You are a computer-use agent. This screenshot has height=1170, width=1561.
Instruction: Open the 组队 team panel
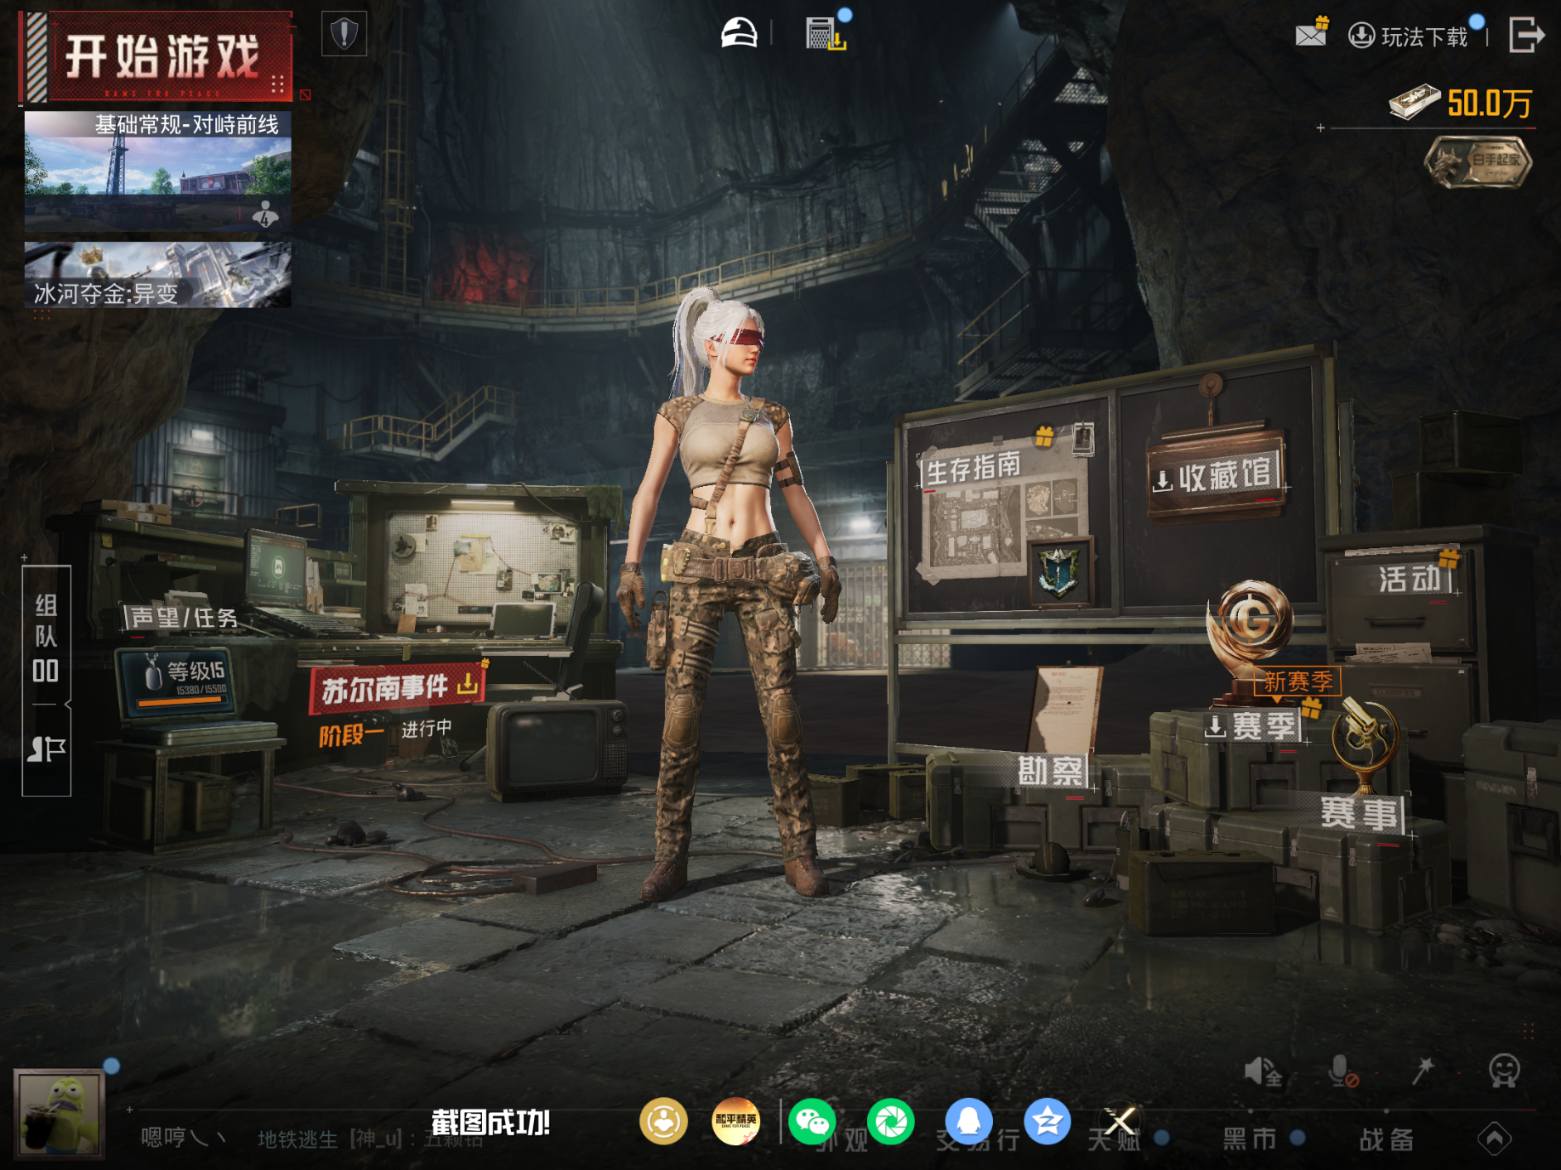[x=46, y=636]
